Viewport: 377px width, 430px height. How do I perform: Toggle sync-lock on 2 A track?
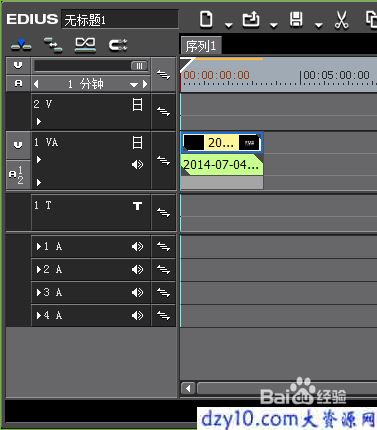point(163,269)
